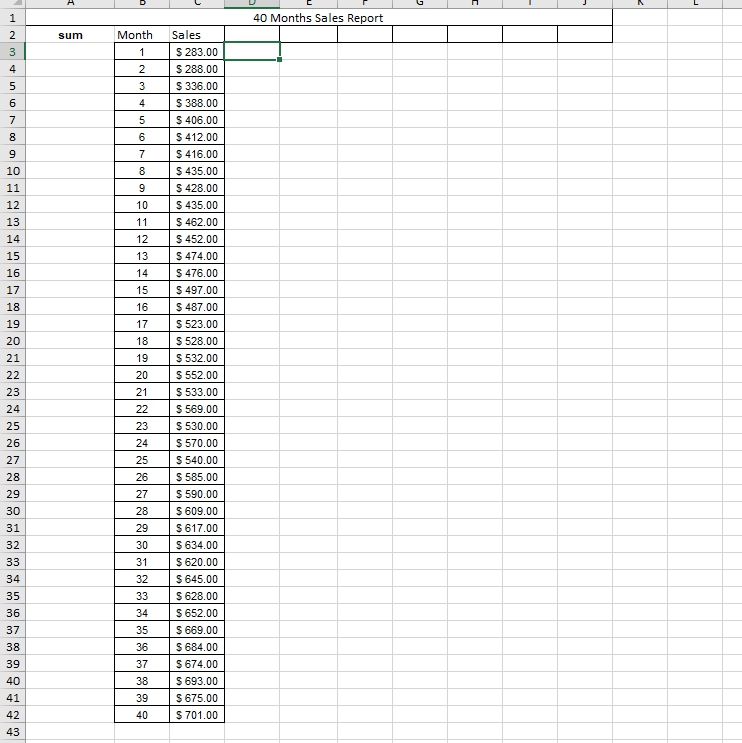Click the active cell D3
The image size is (742, 743).
[x=252, y=52]
